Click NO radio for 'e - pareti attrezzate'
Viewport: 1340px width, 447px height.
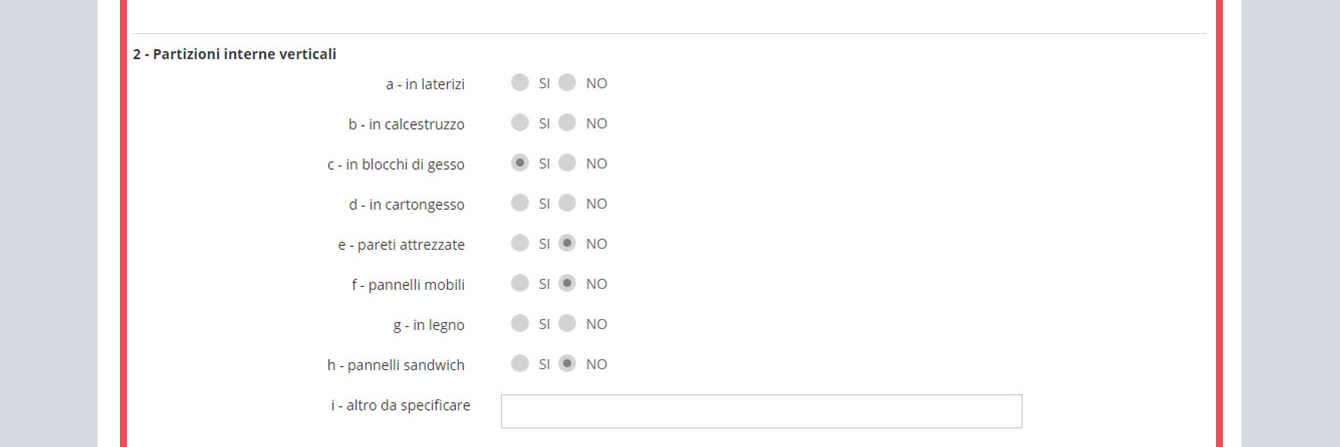click(567, 243)
